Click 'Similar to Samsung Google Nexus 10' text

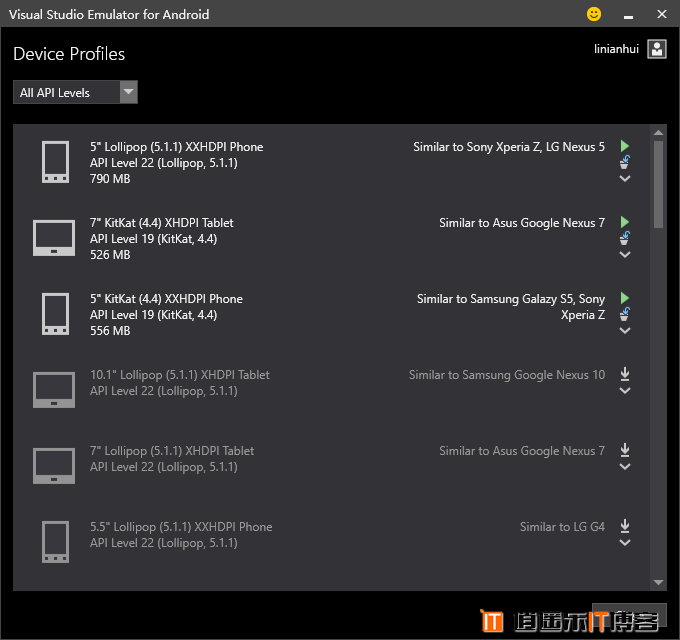(507, 375)
